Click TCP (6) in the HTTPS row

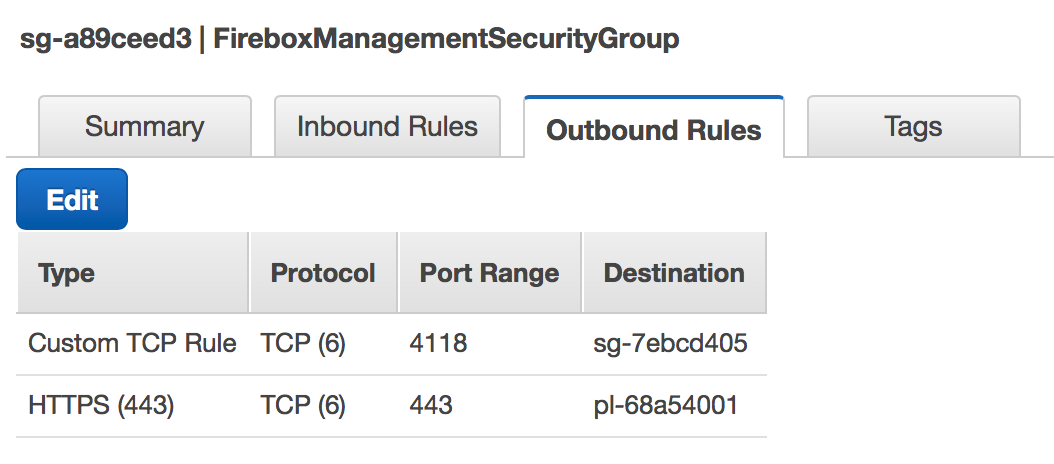click(303, 406)
